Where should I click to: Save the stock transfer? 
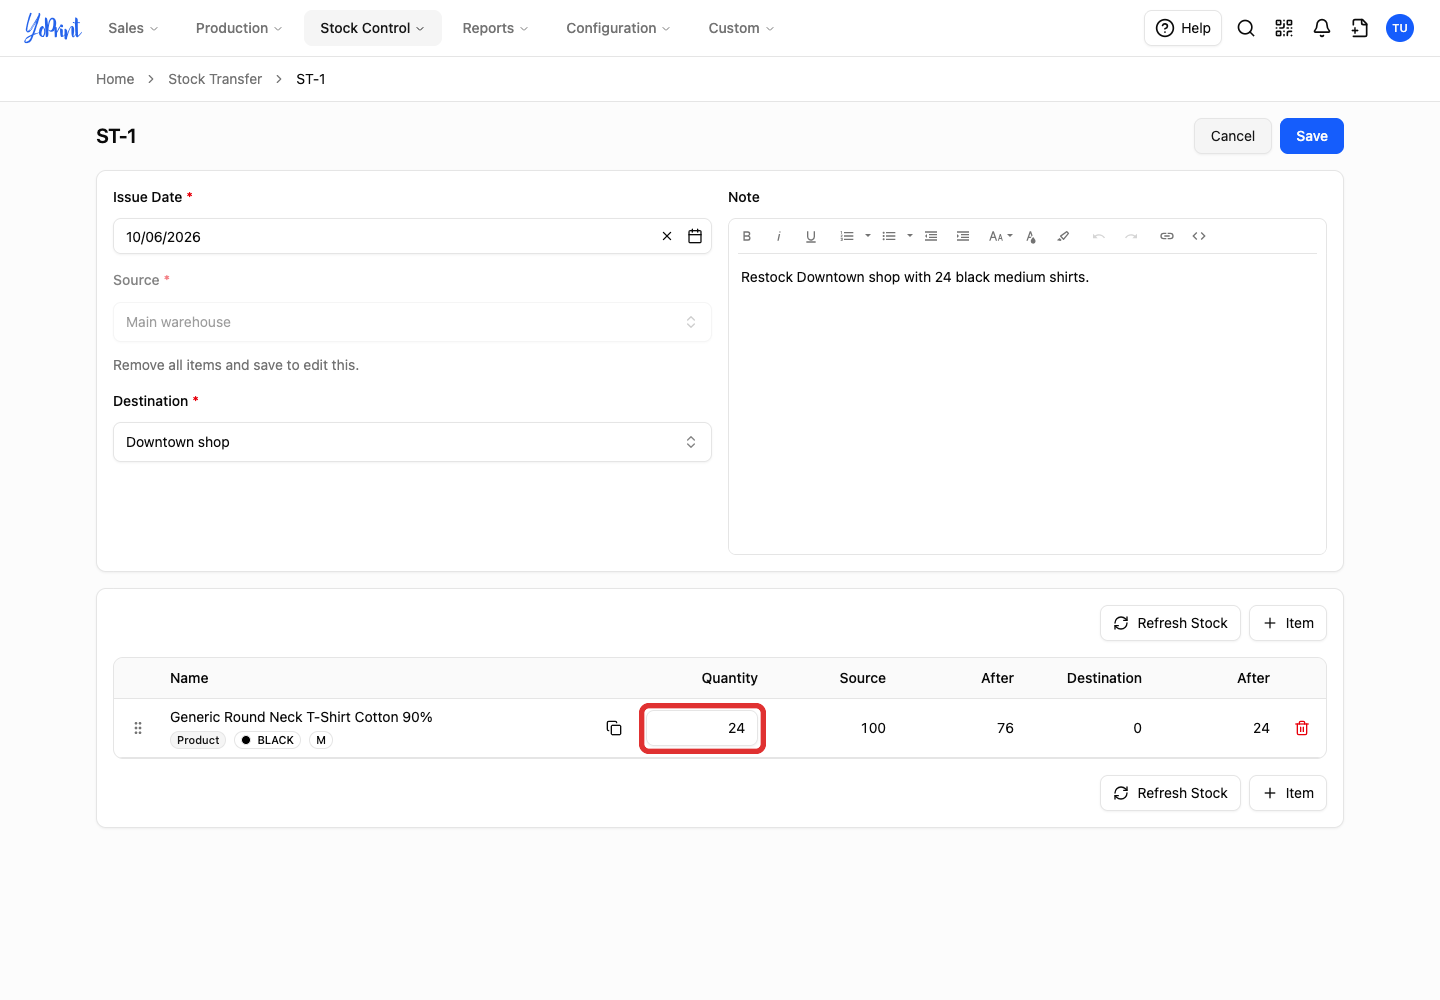1312,136
